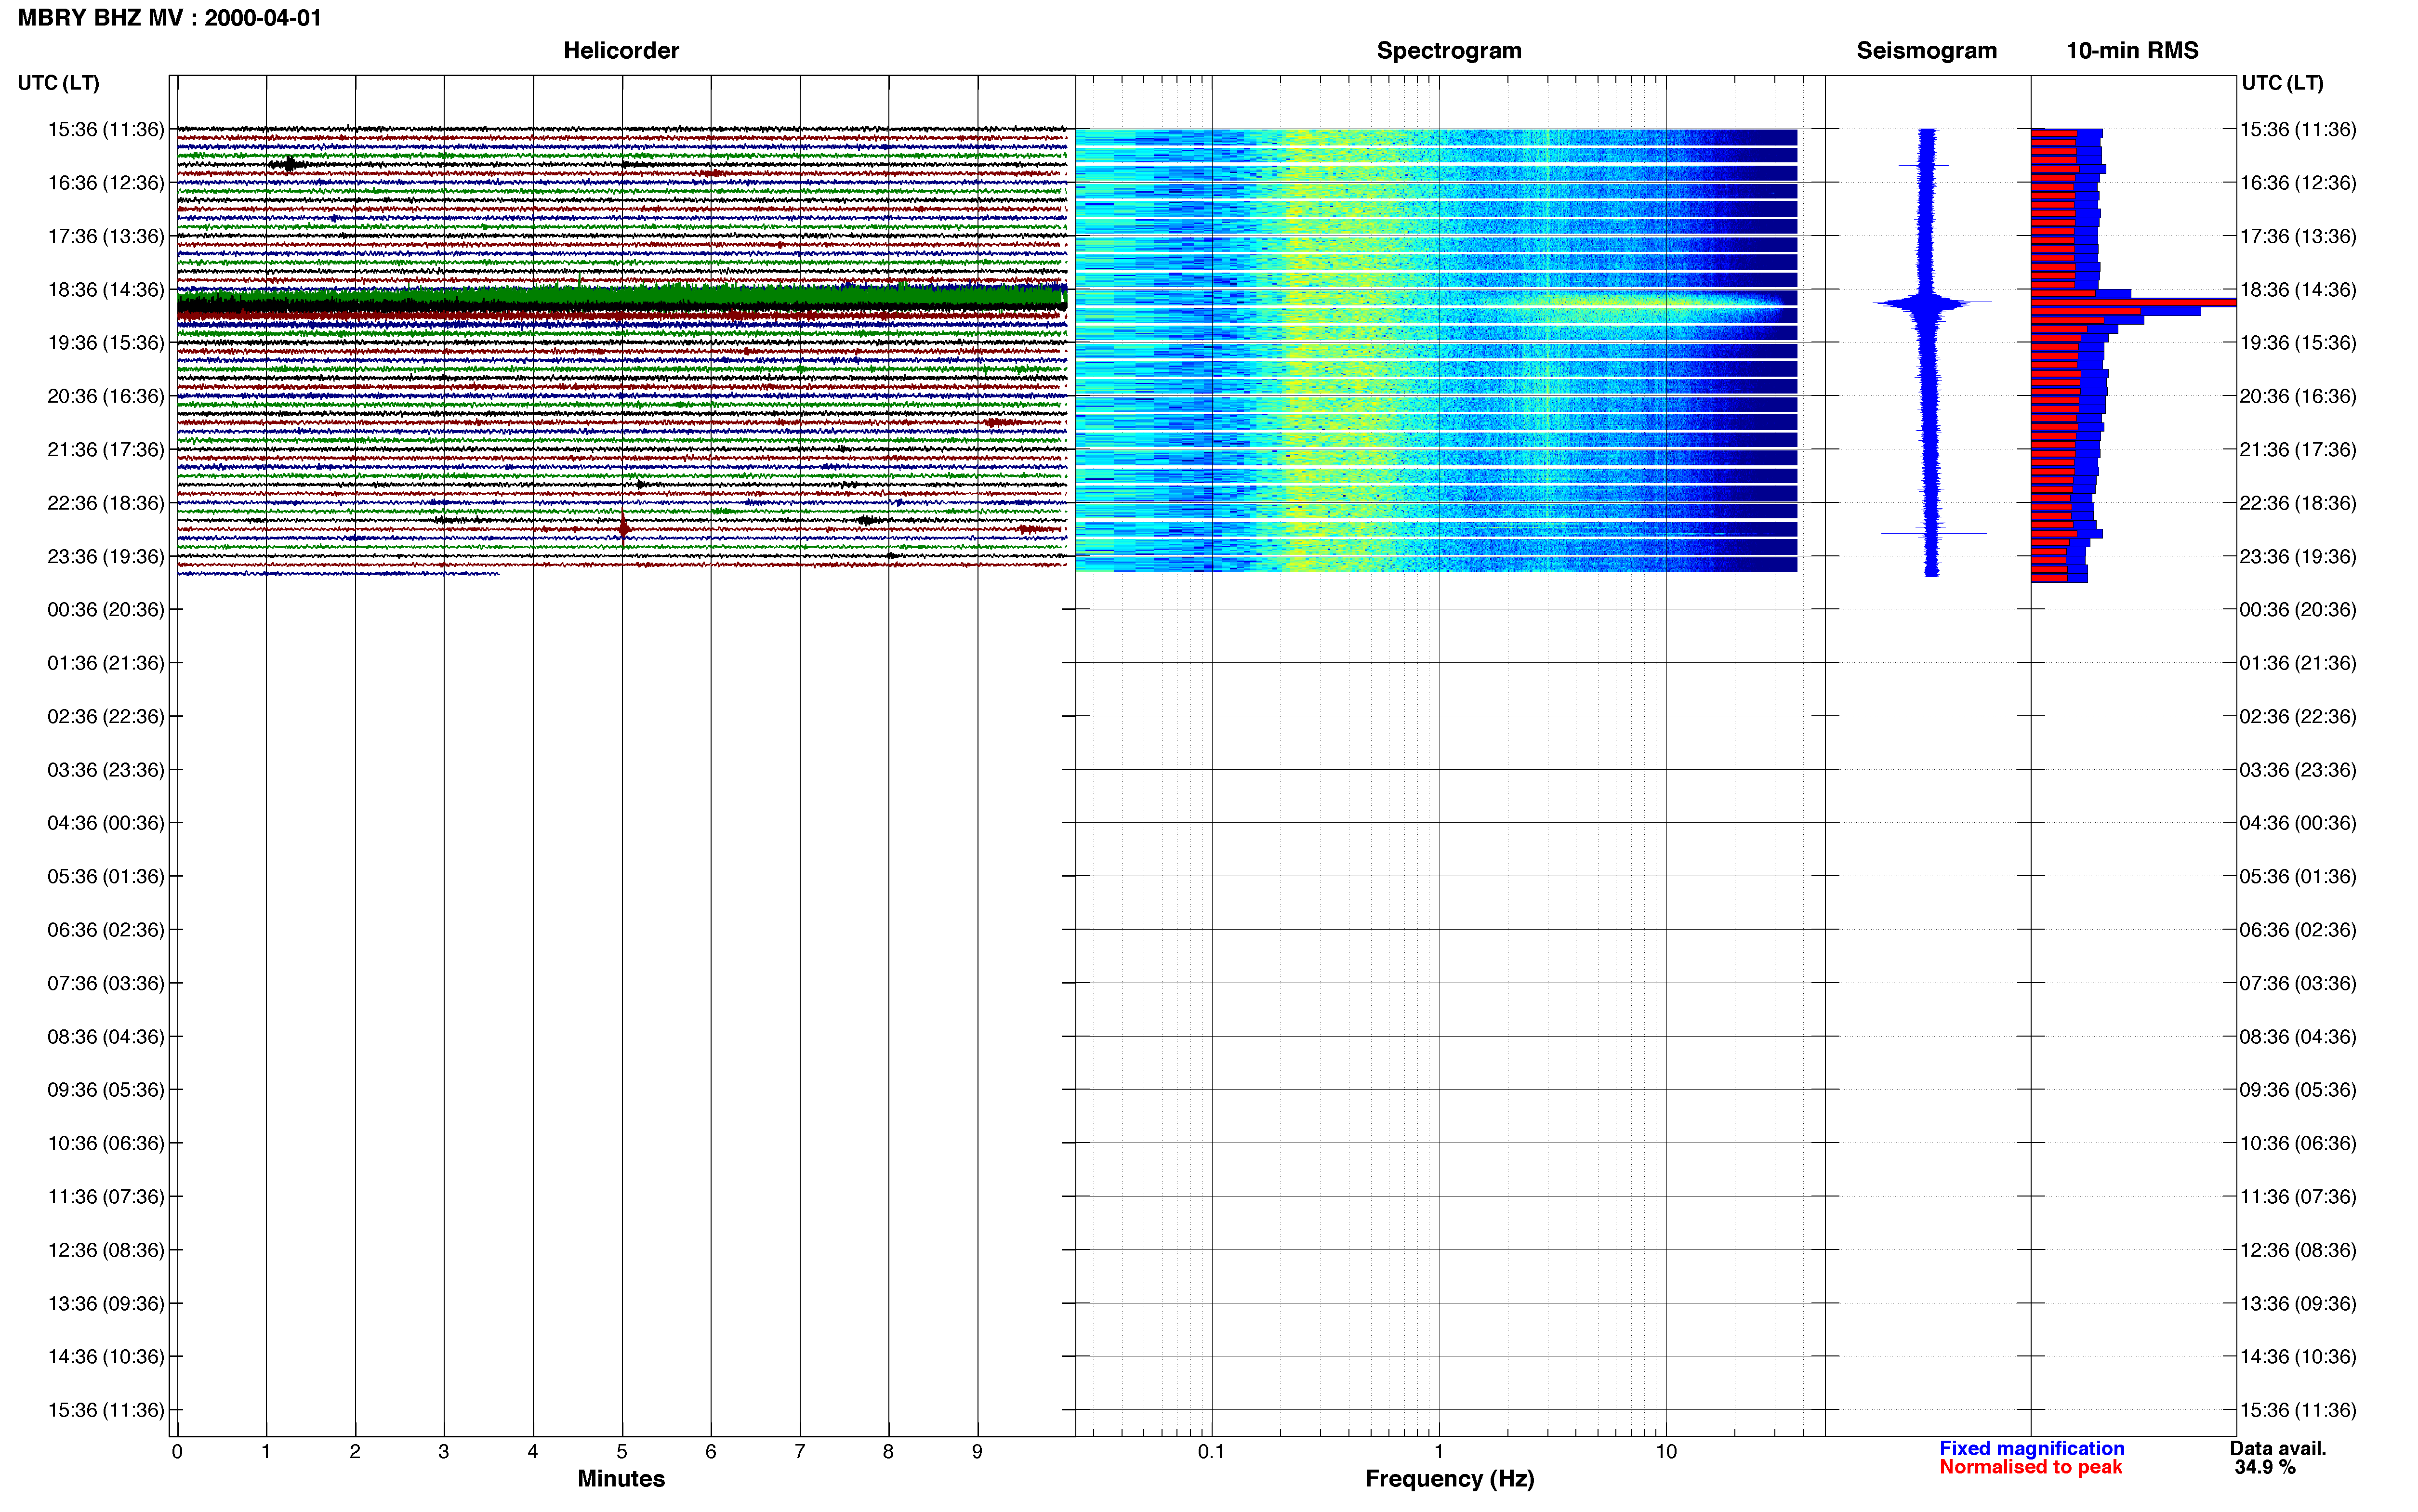Image resolution: width=2418 pixels, height=1512 pixels.
Task: Click the left time label "10:36 (06:36)"
Action: [x=106, y=1143]
